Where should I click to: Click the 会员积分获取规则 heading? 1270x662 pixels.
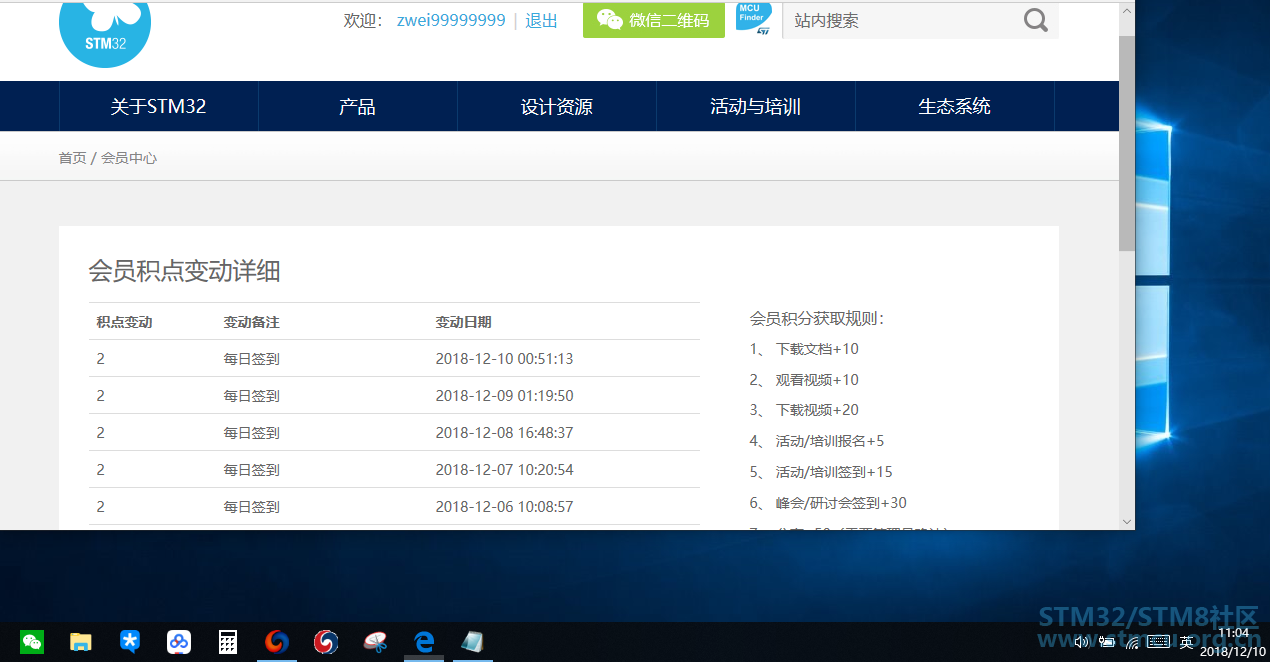[x=817, y=319]
